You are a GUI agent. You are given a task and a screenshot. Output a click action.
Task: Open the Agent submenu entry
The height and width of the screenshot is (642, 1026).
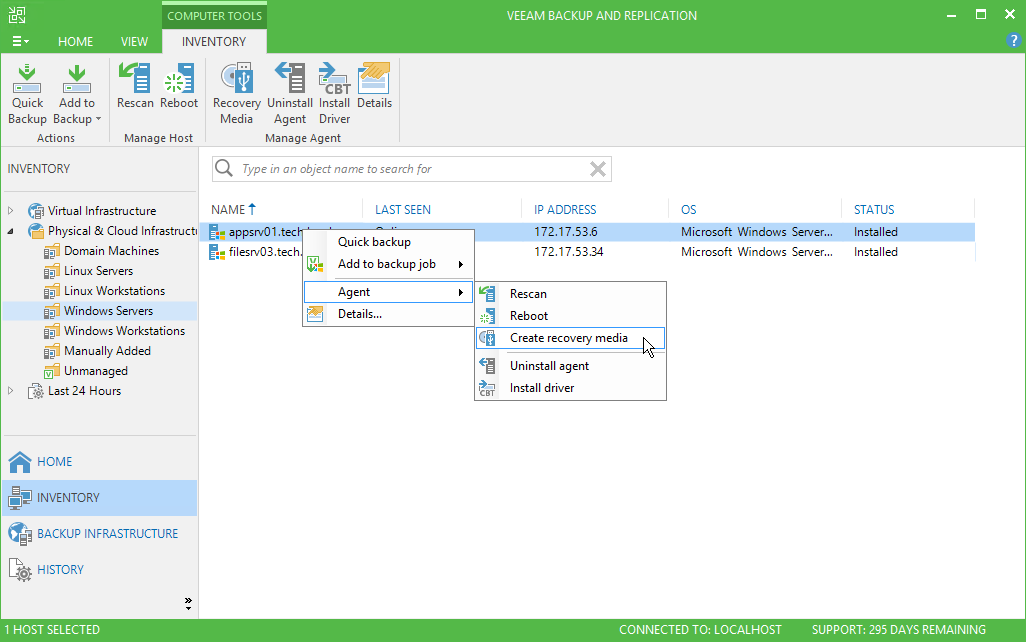(x=389, y=292)
